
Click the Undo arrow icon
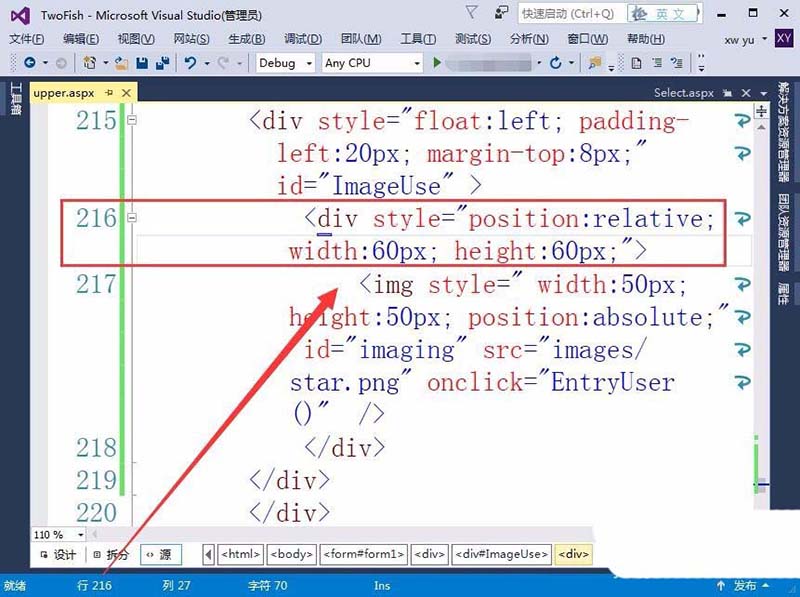pos(191,63)
